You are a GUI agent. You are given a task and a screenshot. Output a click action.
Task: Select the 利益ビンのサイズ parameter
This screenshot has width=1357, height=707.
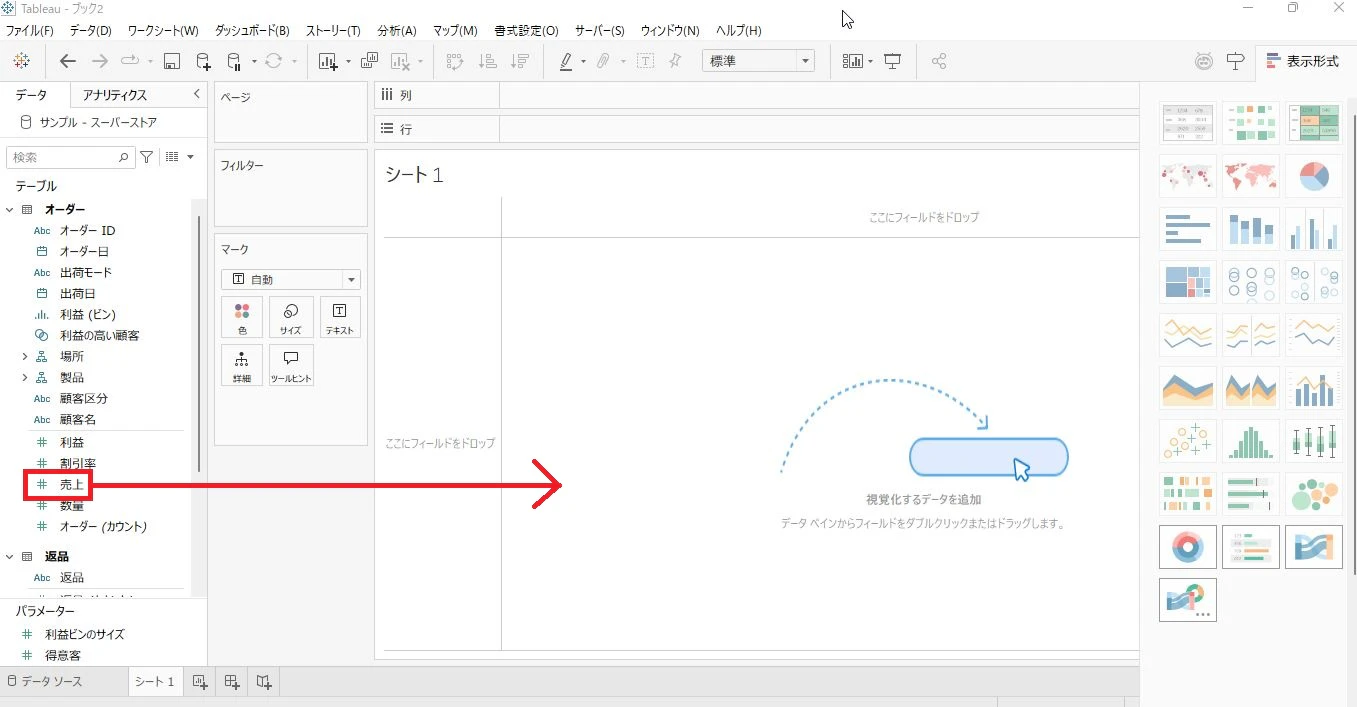click(85, 634)
